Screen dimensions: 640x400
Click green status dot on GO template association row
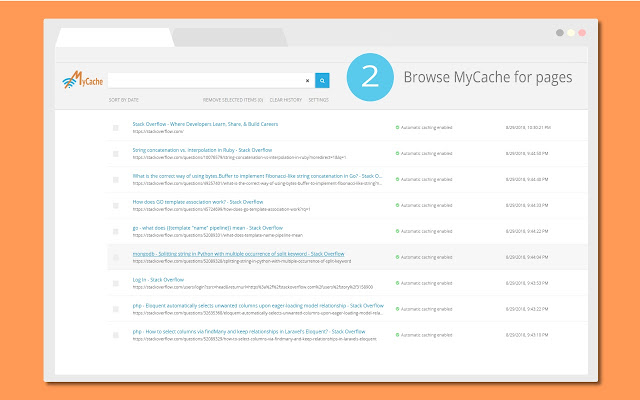click(397, 205)
